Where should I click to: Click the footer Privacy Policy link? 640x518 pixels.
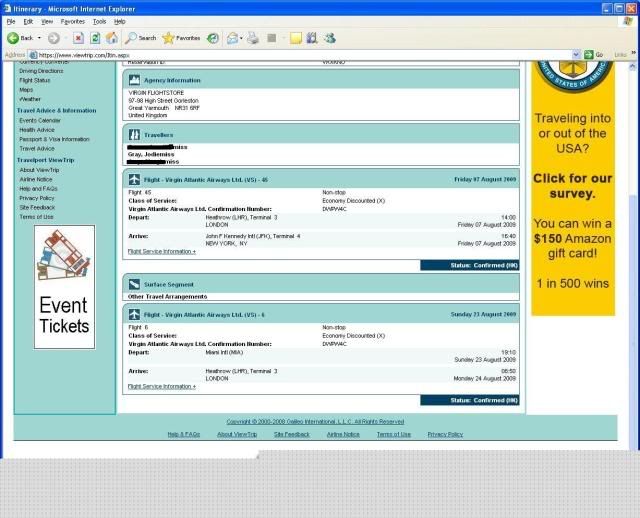pyautogui.click(x=445, y=434)
